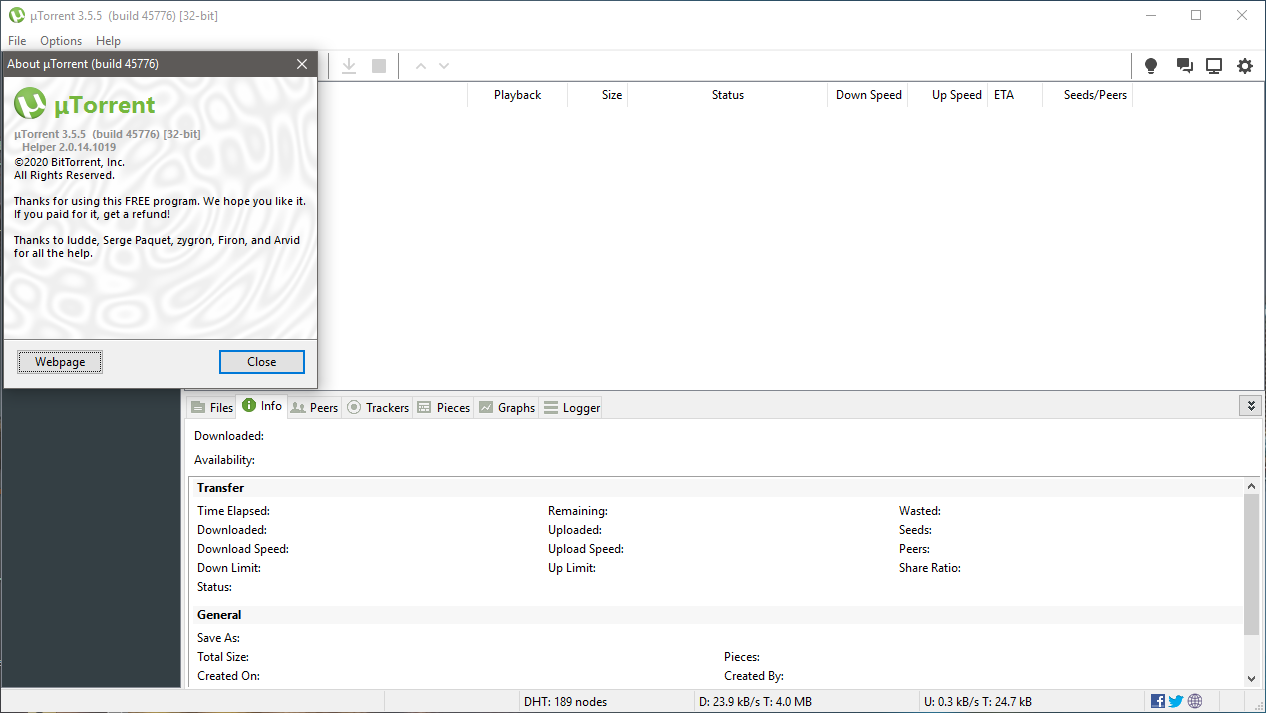Close the About dialog with the X
The width and height of the screenshot is (1266, 713).
tap(302, 64)
